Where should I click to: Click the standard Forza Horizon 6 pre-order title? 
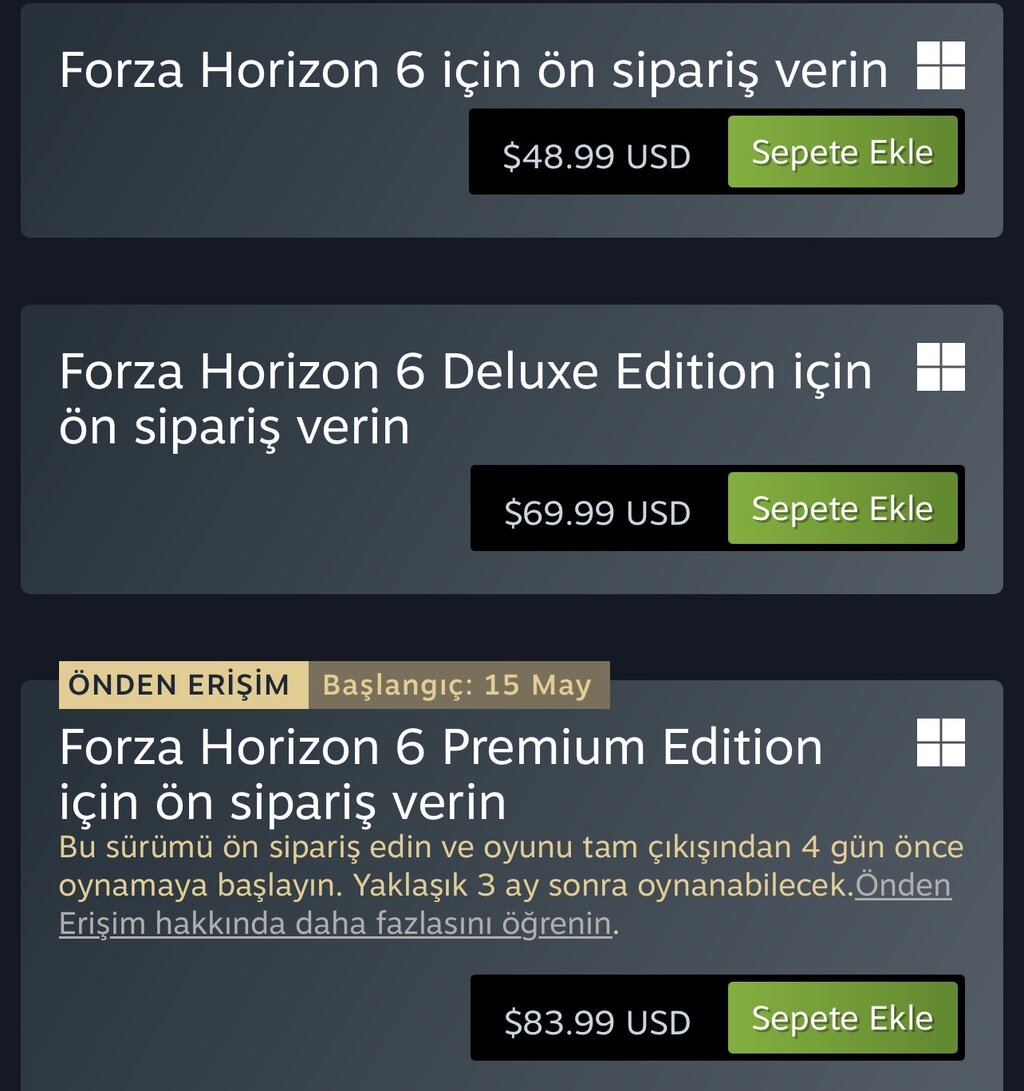pos(473,70)
